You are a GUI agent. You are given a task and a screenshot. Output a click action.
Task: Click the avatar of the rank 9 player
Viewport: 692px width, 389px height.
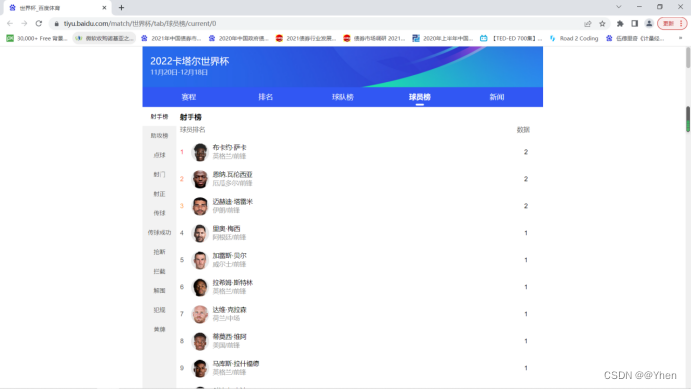pyautogui.click(x=200, y=368)
